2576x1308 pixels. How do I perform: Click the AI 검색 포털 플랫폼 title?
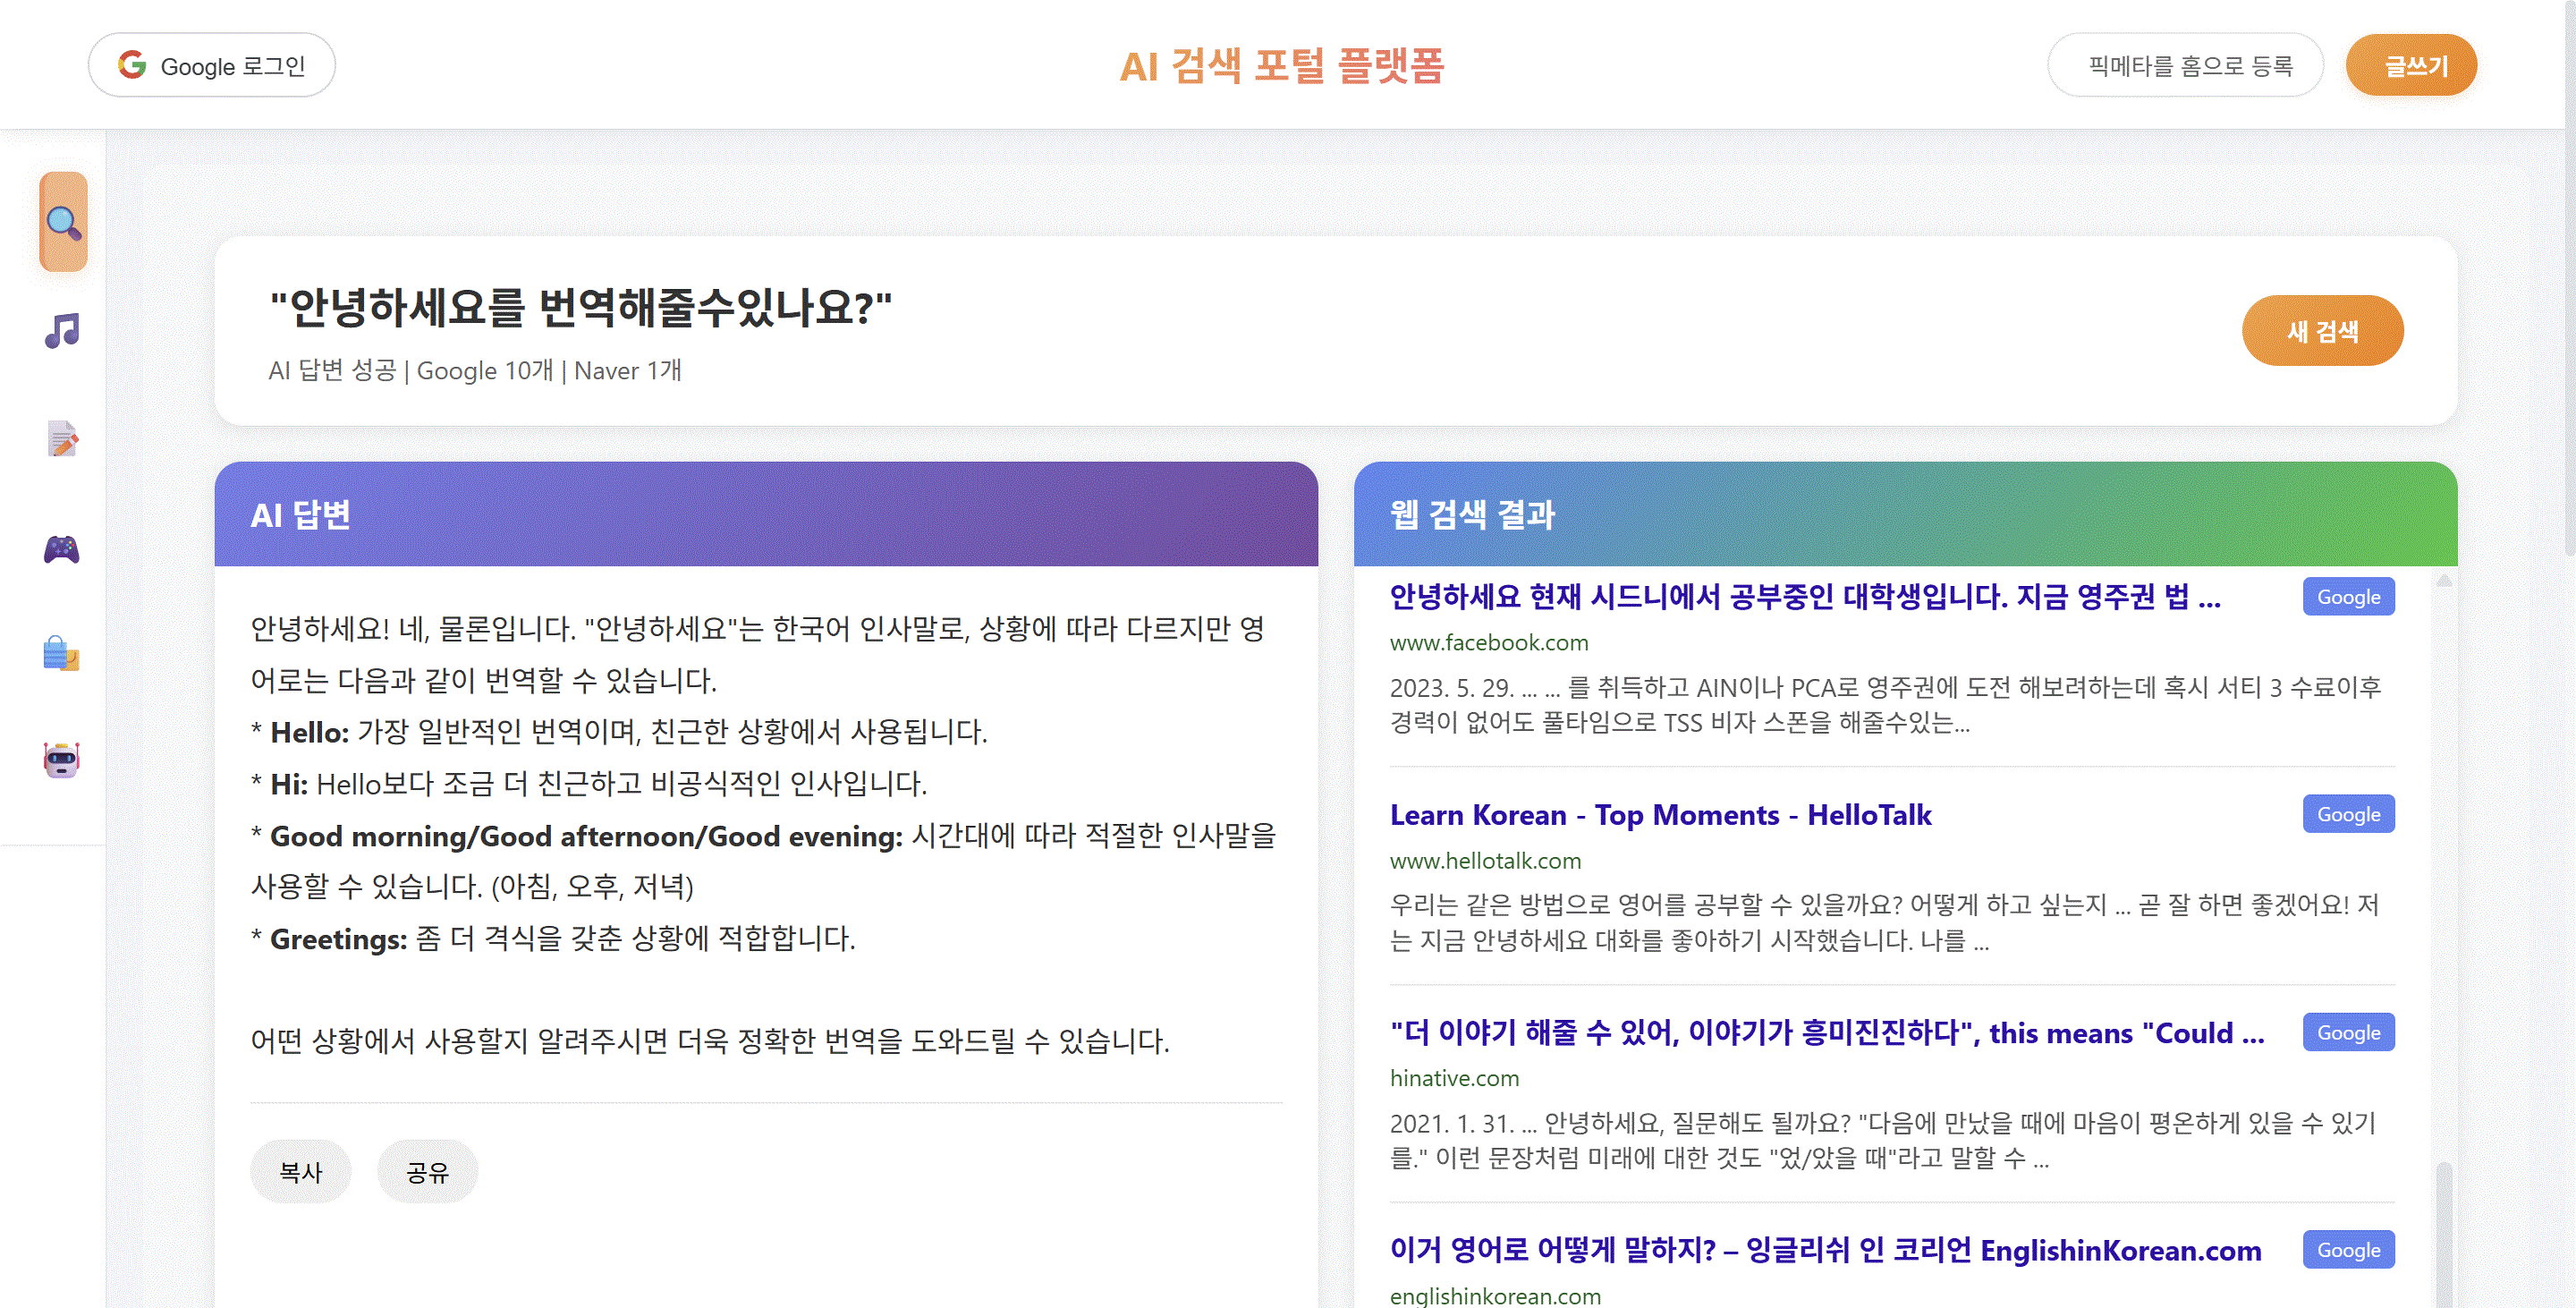click(x=1281, y=66)
